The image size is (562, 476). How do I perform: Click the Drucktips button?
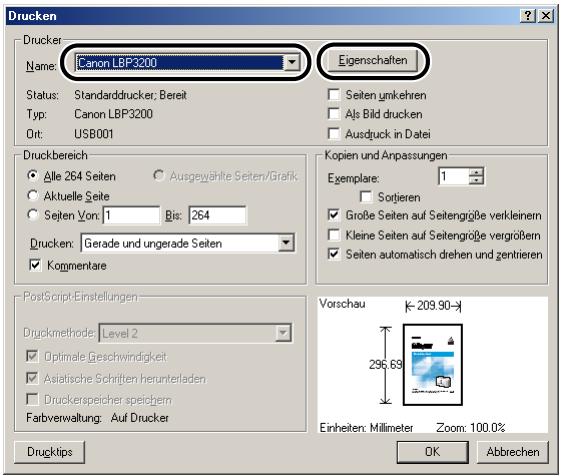49,452
